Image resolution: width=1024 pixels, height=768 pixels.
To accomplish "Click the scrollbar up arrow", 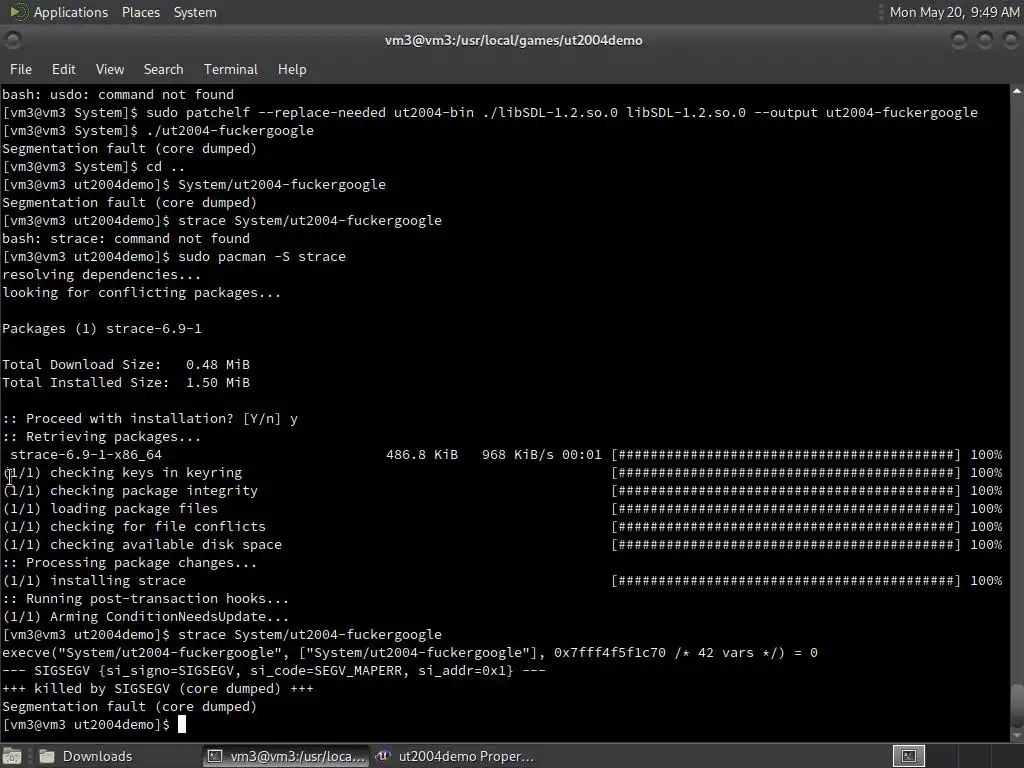I will (x=1017, y=91).
